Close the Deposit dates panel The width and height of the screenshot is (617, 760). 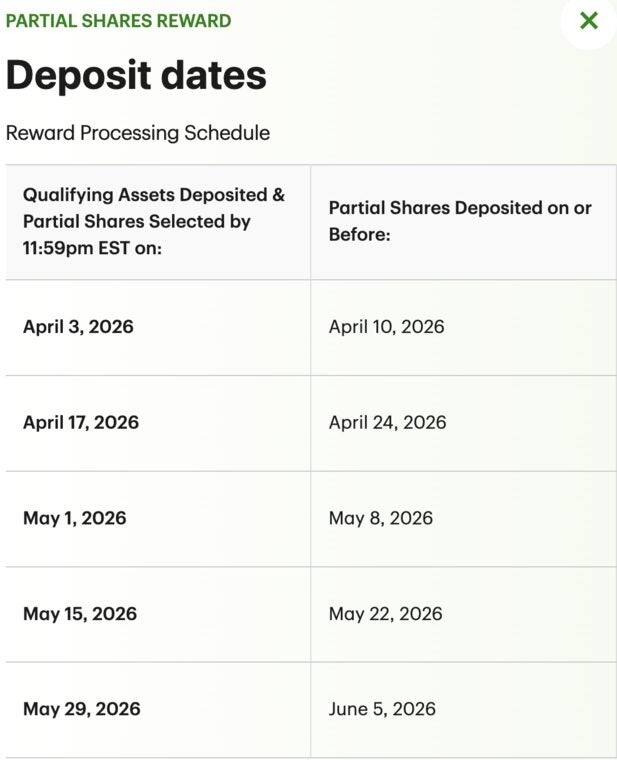pyautogui.click(x=589, y=20)
